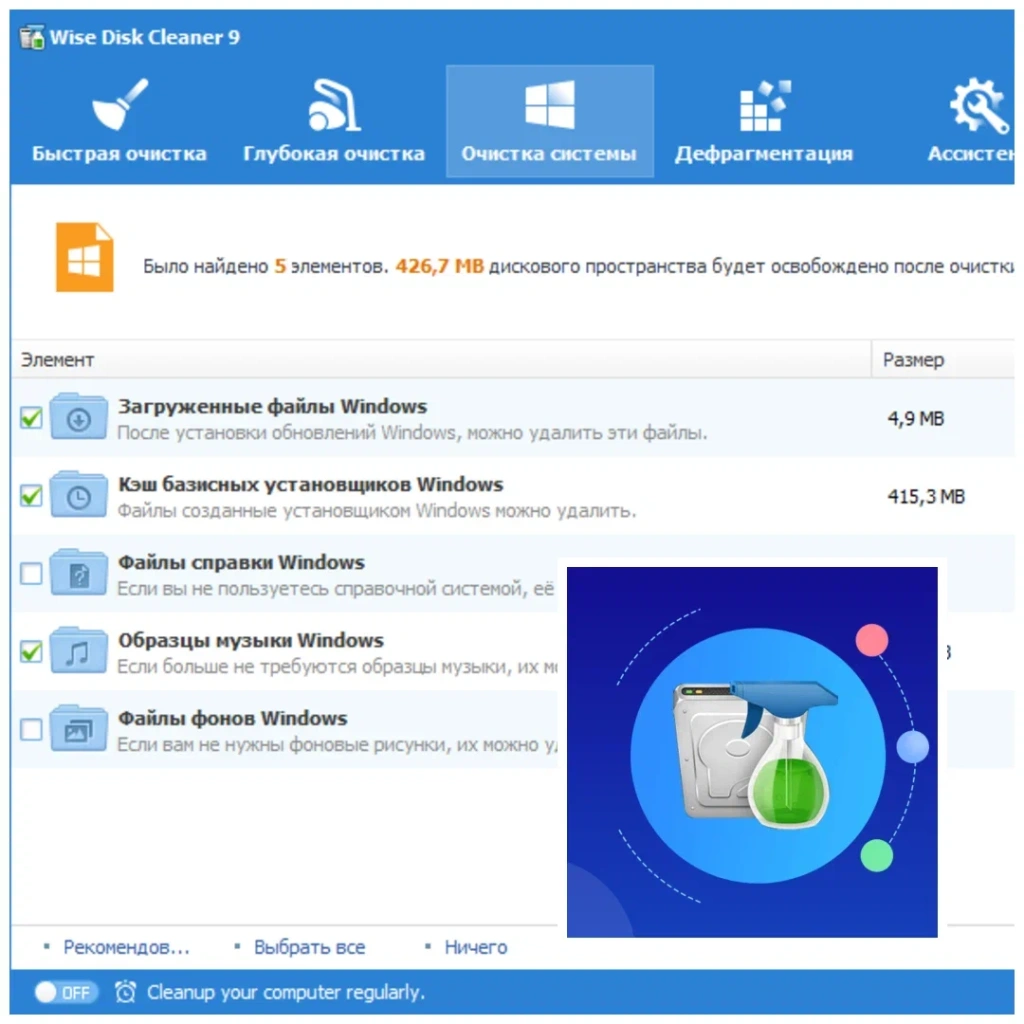The height and width of the screenshot is (1024, 1024).
Task: Click the 426,7 MB summary value
Action: coord(440,266)
